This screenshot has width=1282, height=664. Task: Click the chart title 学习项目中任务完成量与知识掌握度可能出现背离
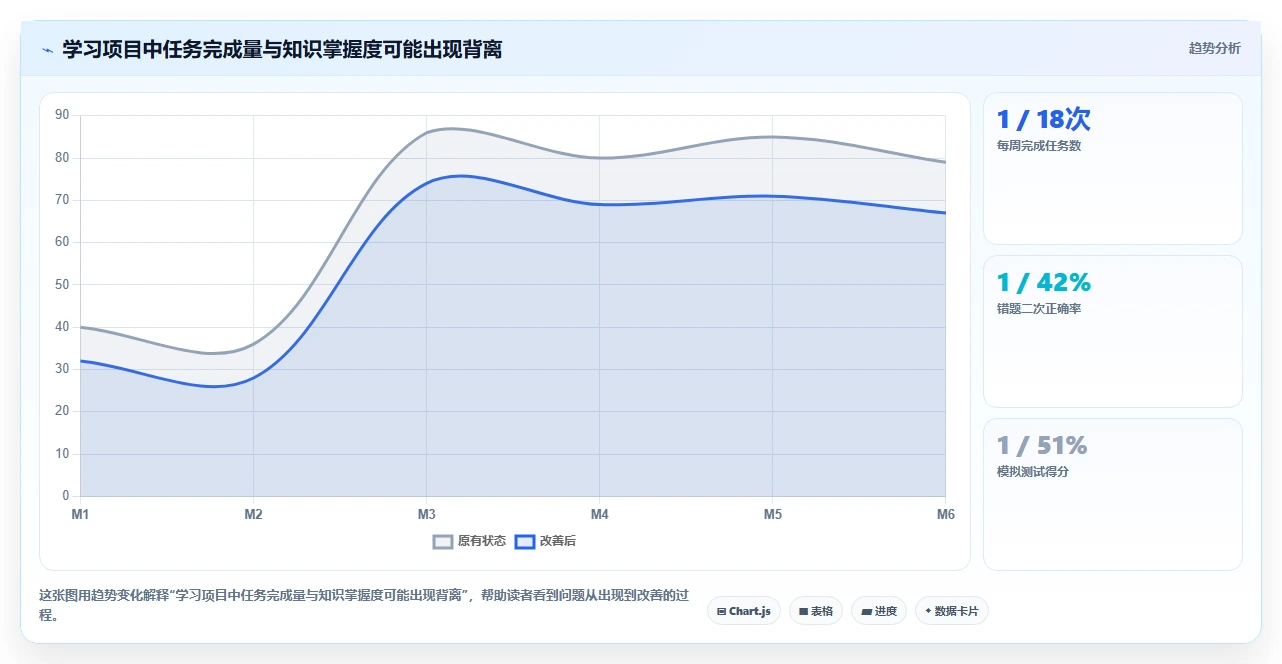(x=282, y=49)
